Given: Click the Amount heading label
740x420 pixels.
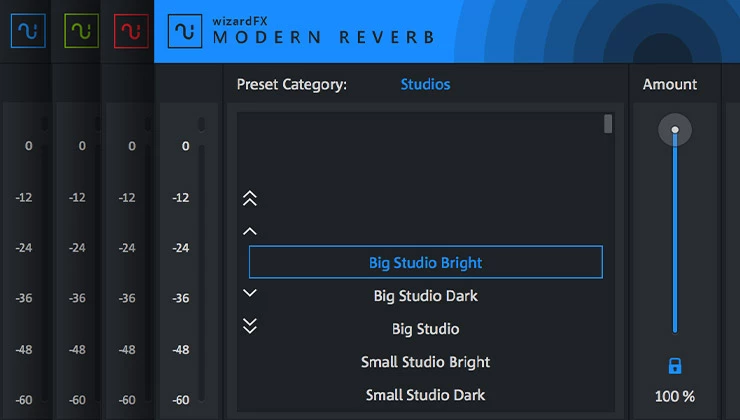Looking at the screenshot, I should click(x=670, y=84).
